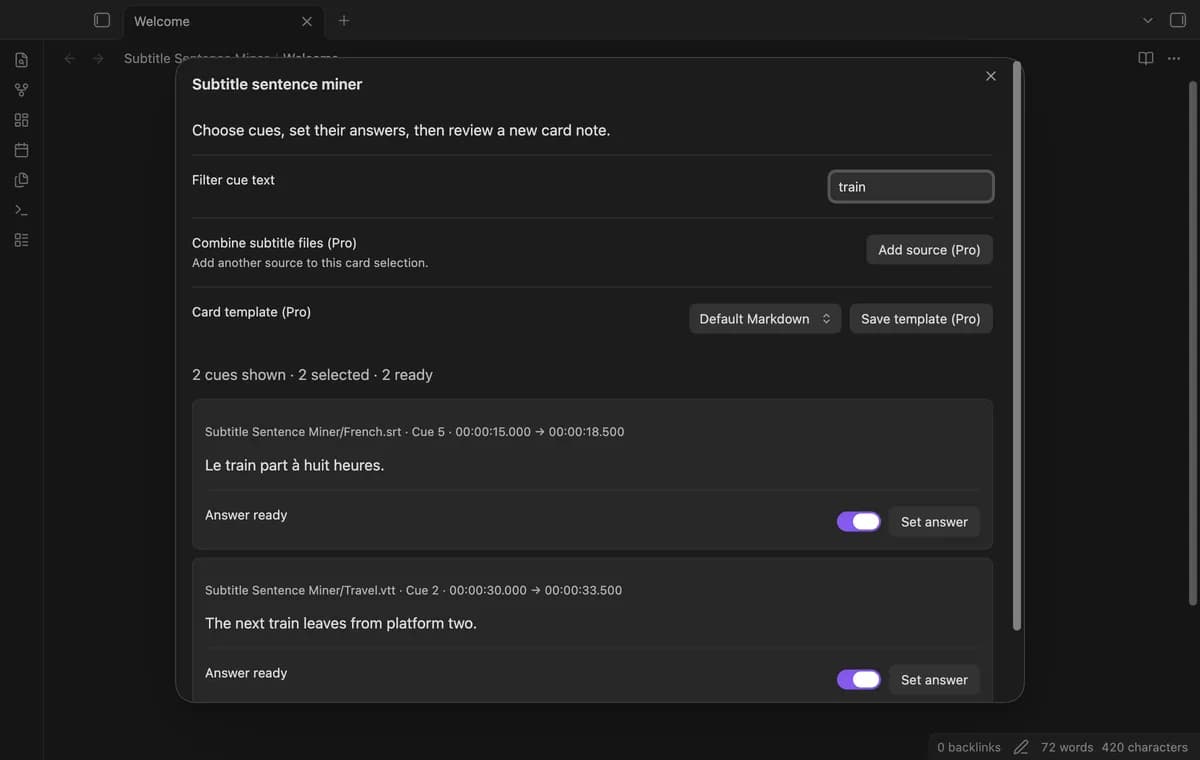Screen dimensions: 1200x760
Task: Click the dialog's vertical scrollbar
Action: coord(1017,345)
